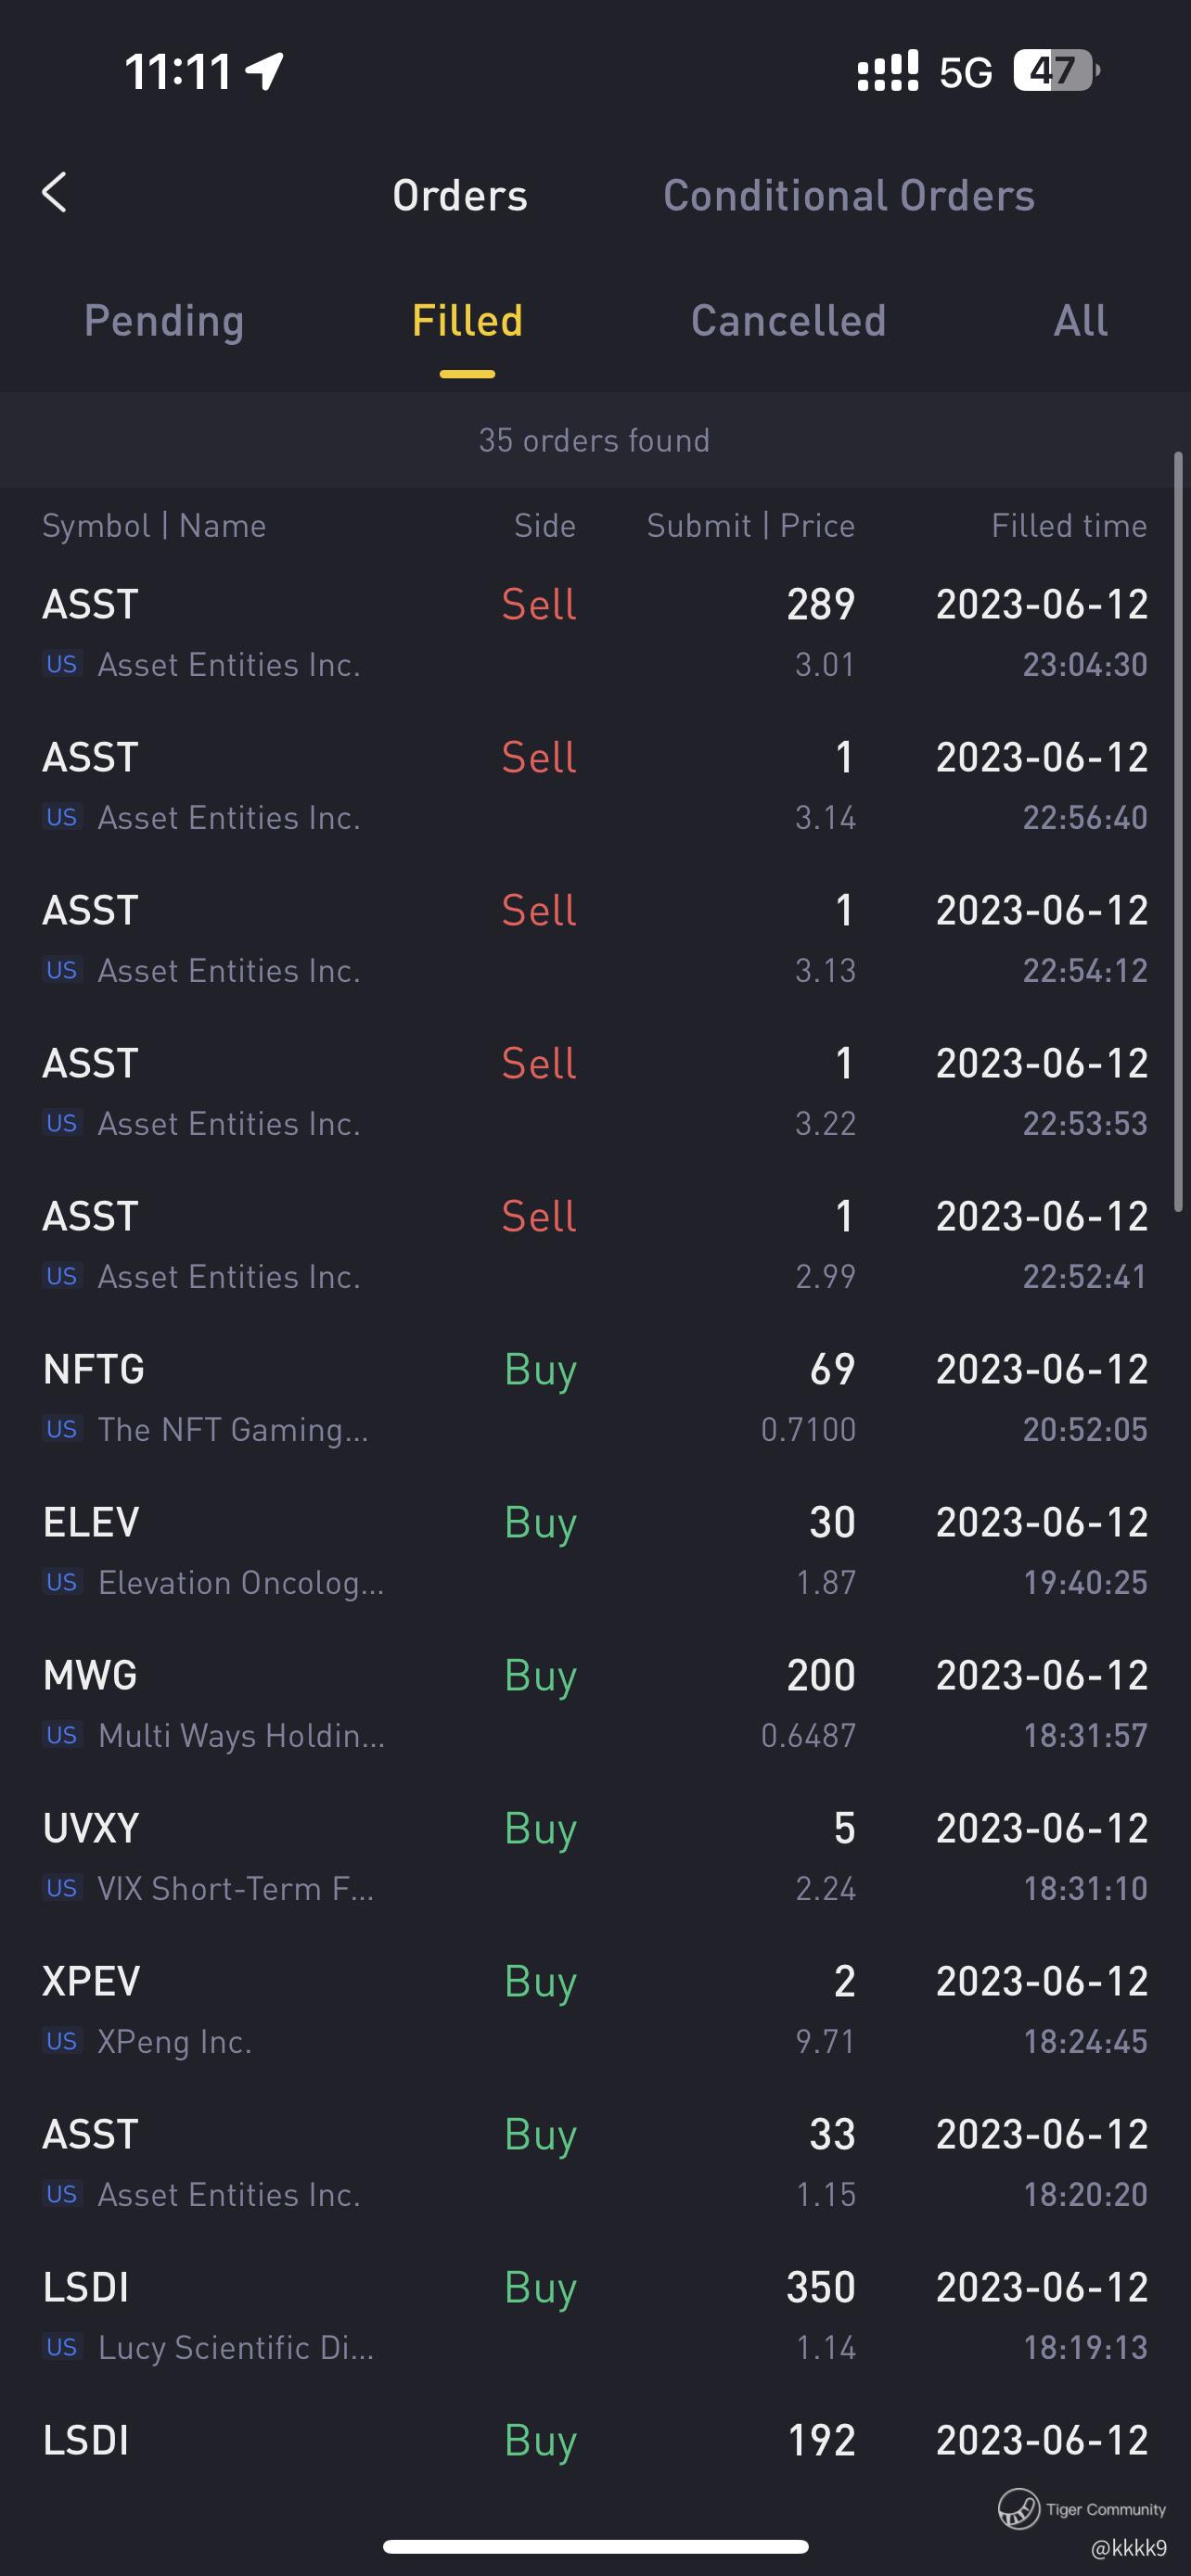This screenshot has width=1191, height=2576.
Task: Switch to Conditional Orders tab
Action: (x=849, y=196)
